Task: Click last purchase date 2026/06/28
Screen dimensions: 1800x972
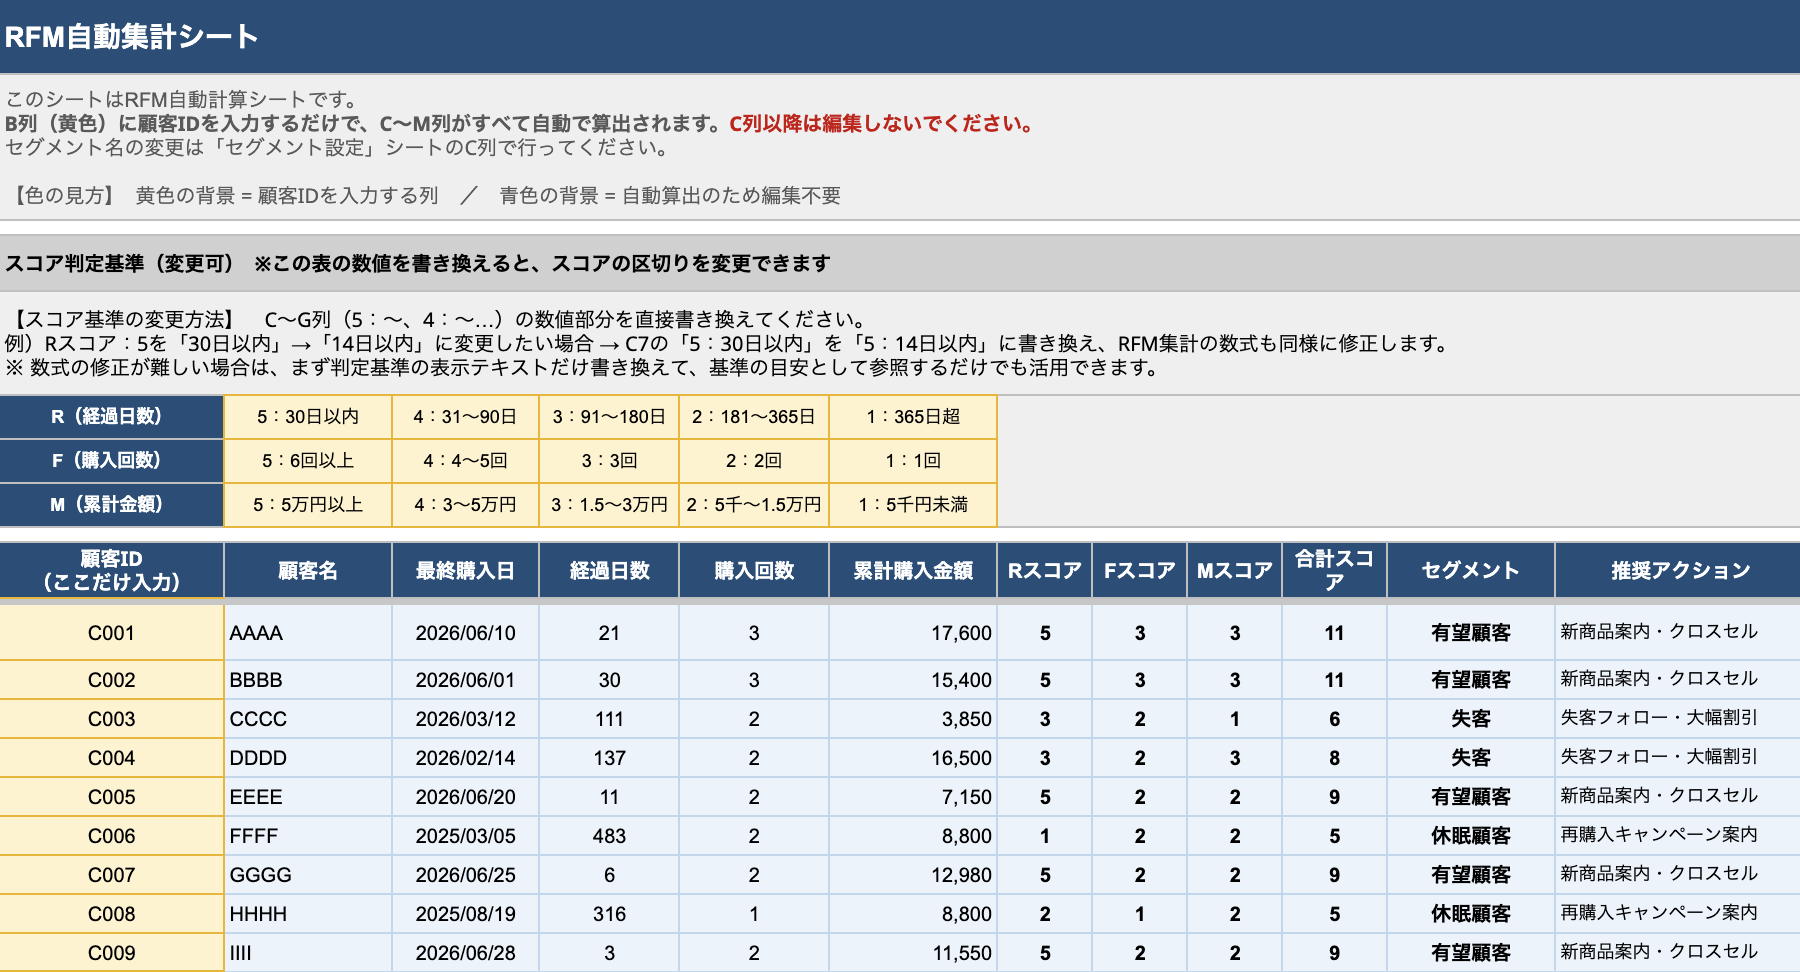Action: 465,953
